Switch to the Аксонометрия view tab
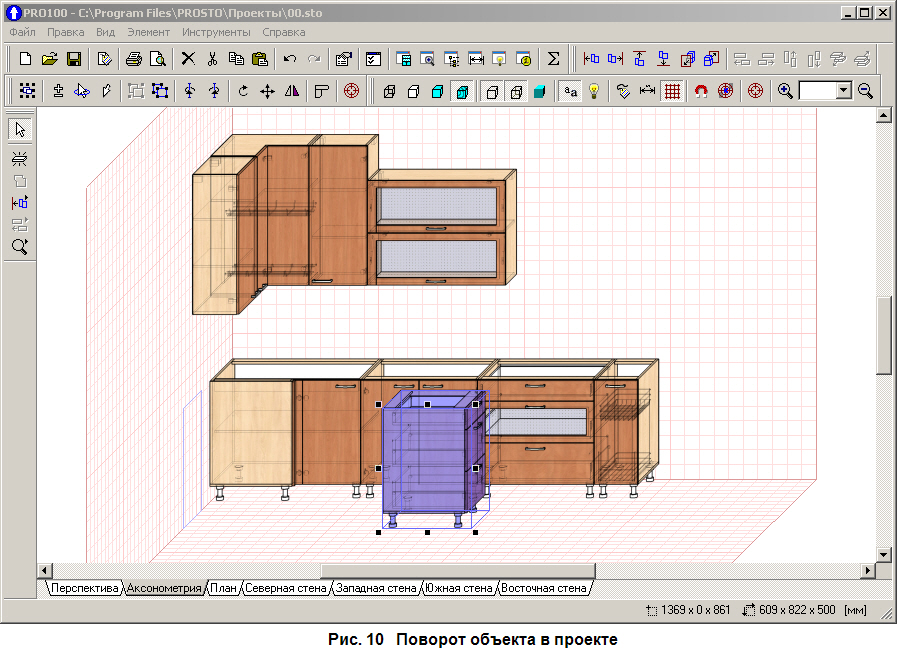 (164, 588)
